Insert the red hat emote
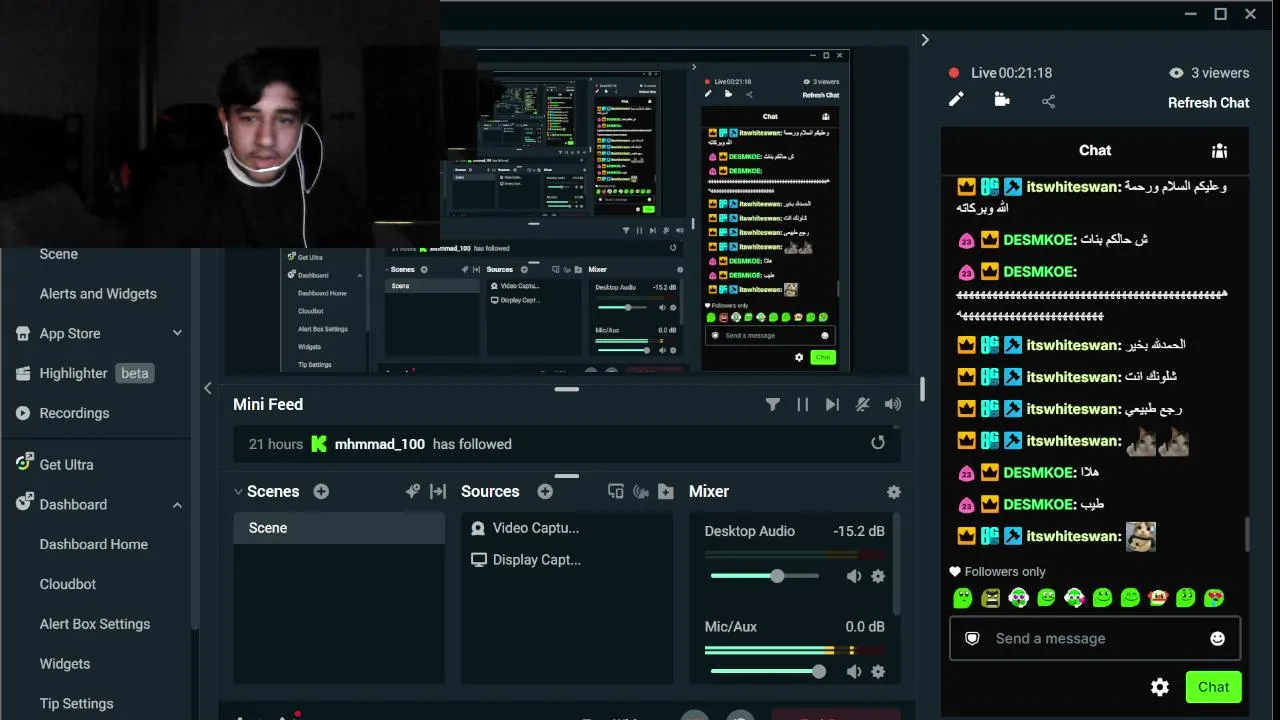 [x=1158, y=598]
